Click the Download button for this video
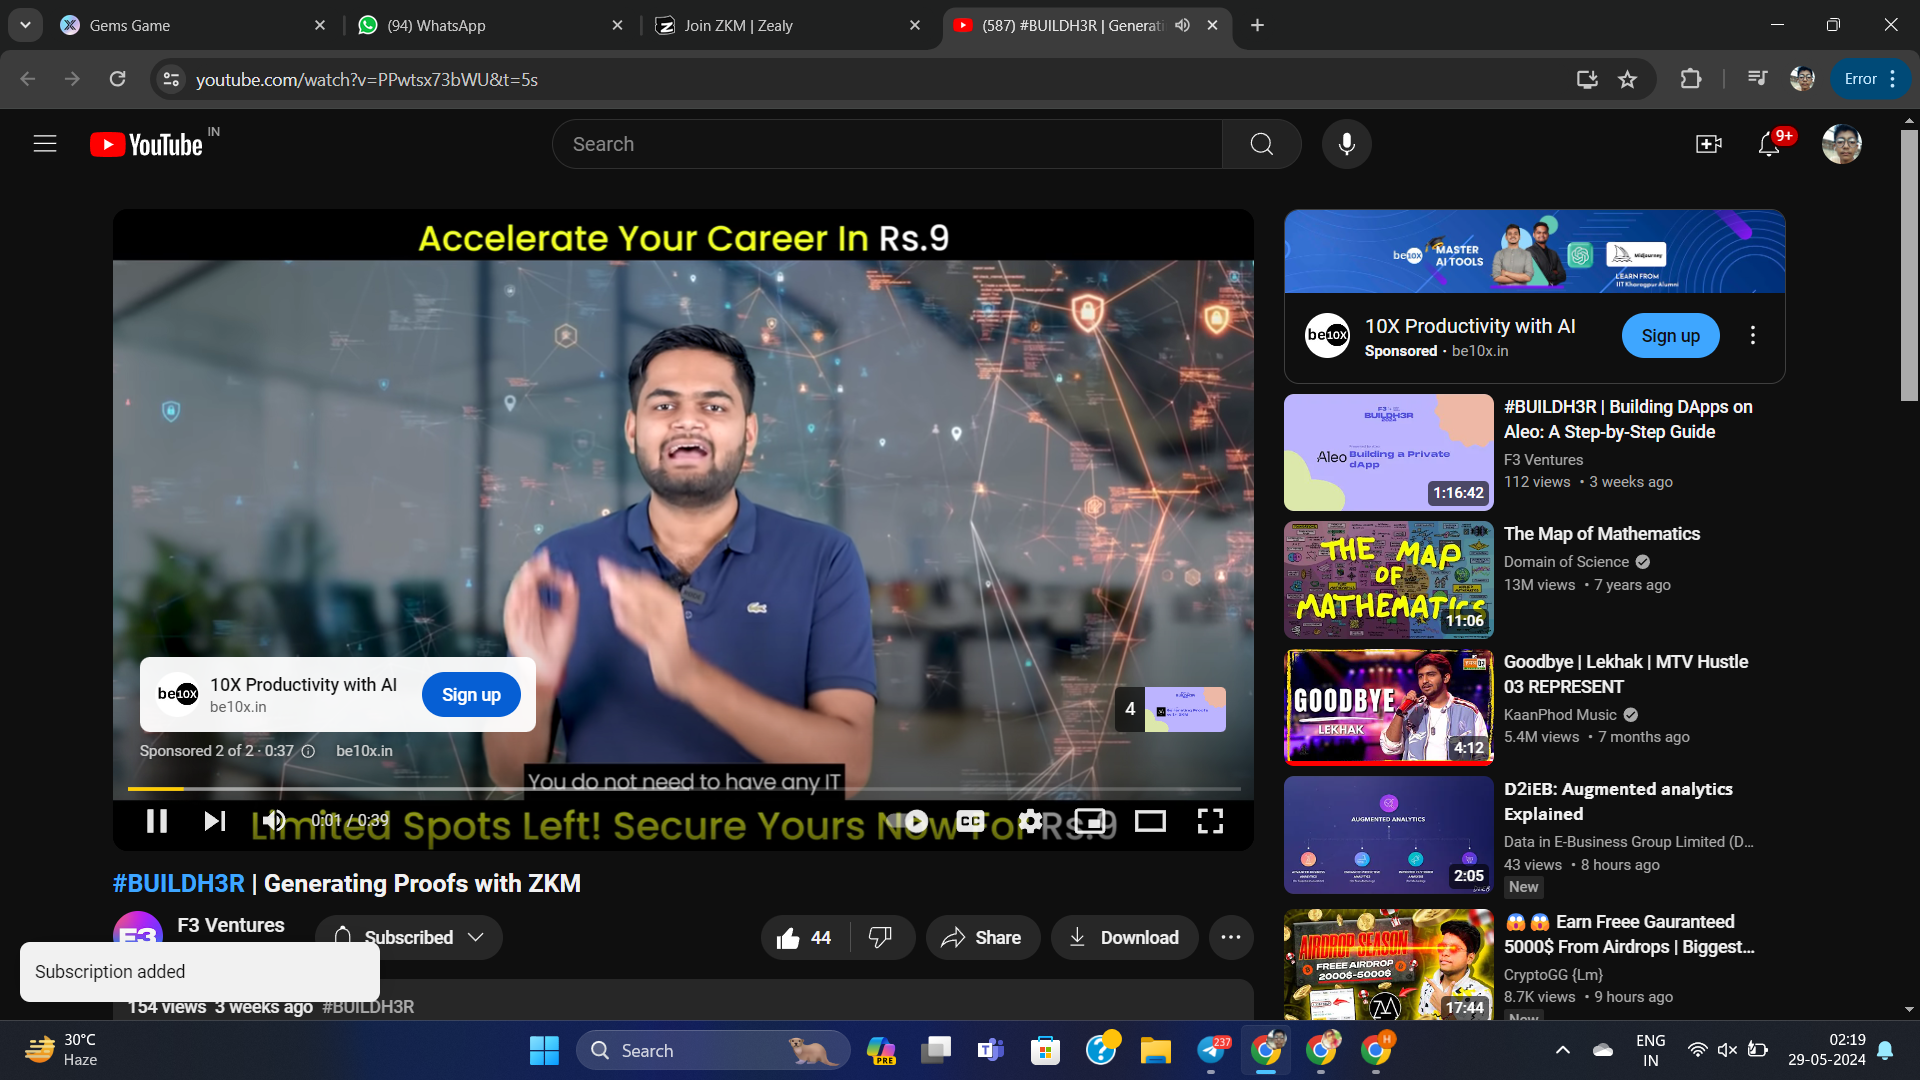Image resolution: width=1920 pixels, height=1080 pixels. point(1120,938)
